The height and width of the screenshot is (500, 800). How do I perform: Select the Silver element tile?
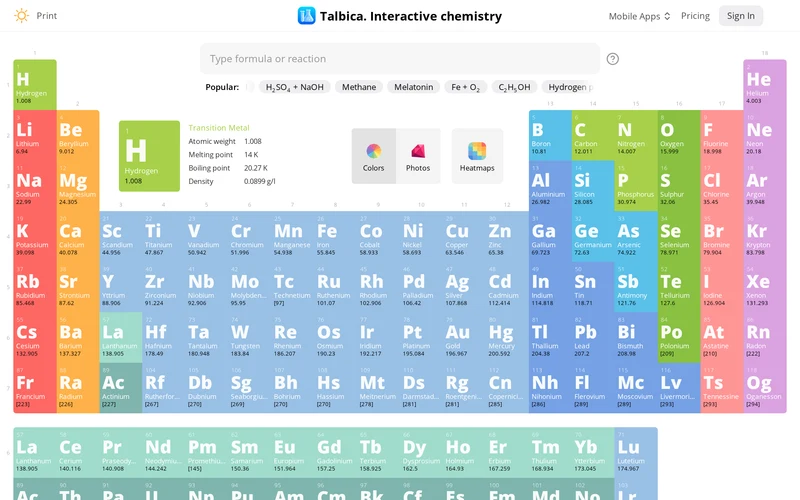(x=464, y=287)
